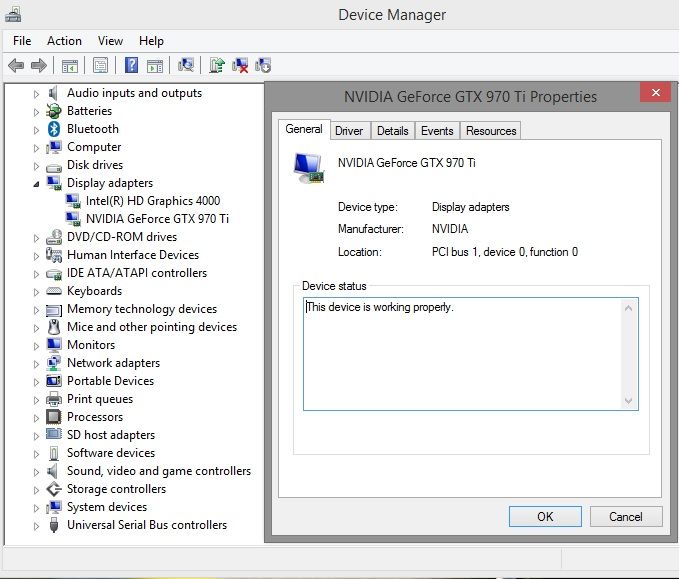
Task: Collapse the Display adapters node
Action: tap(36, 184)
